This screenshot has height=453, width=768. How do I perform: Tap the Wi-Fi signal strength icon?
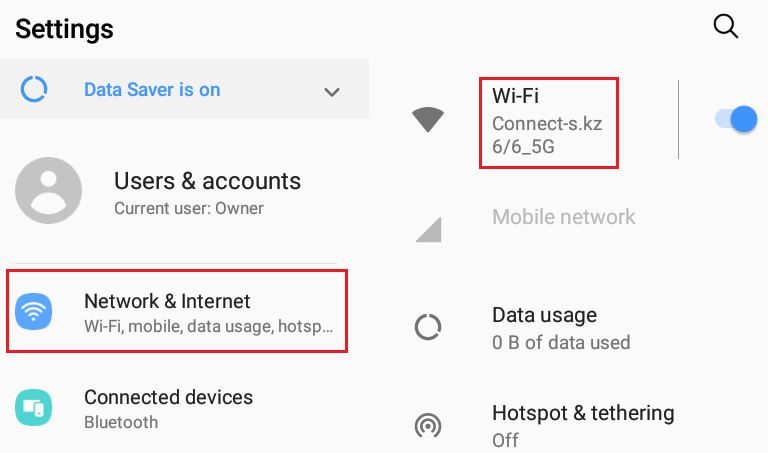coord(428,119)
